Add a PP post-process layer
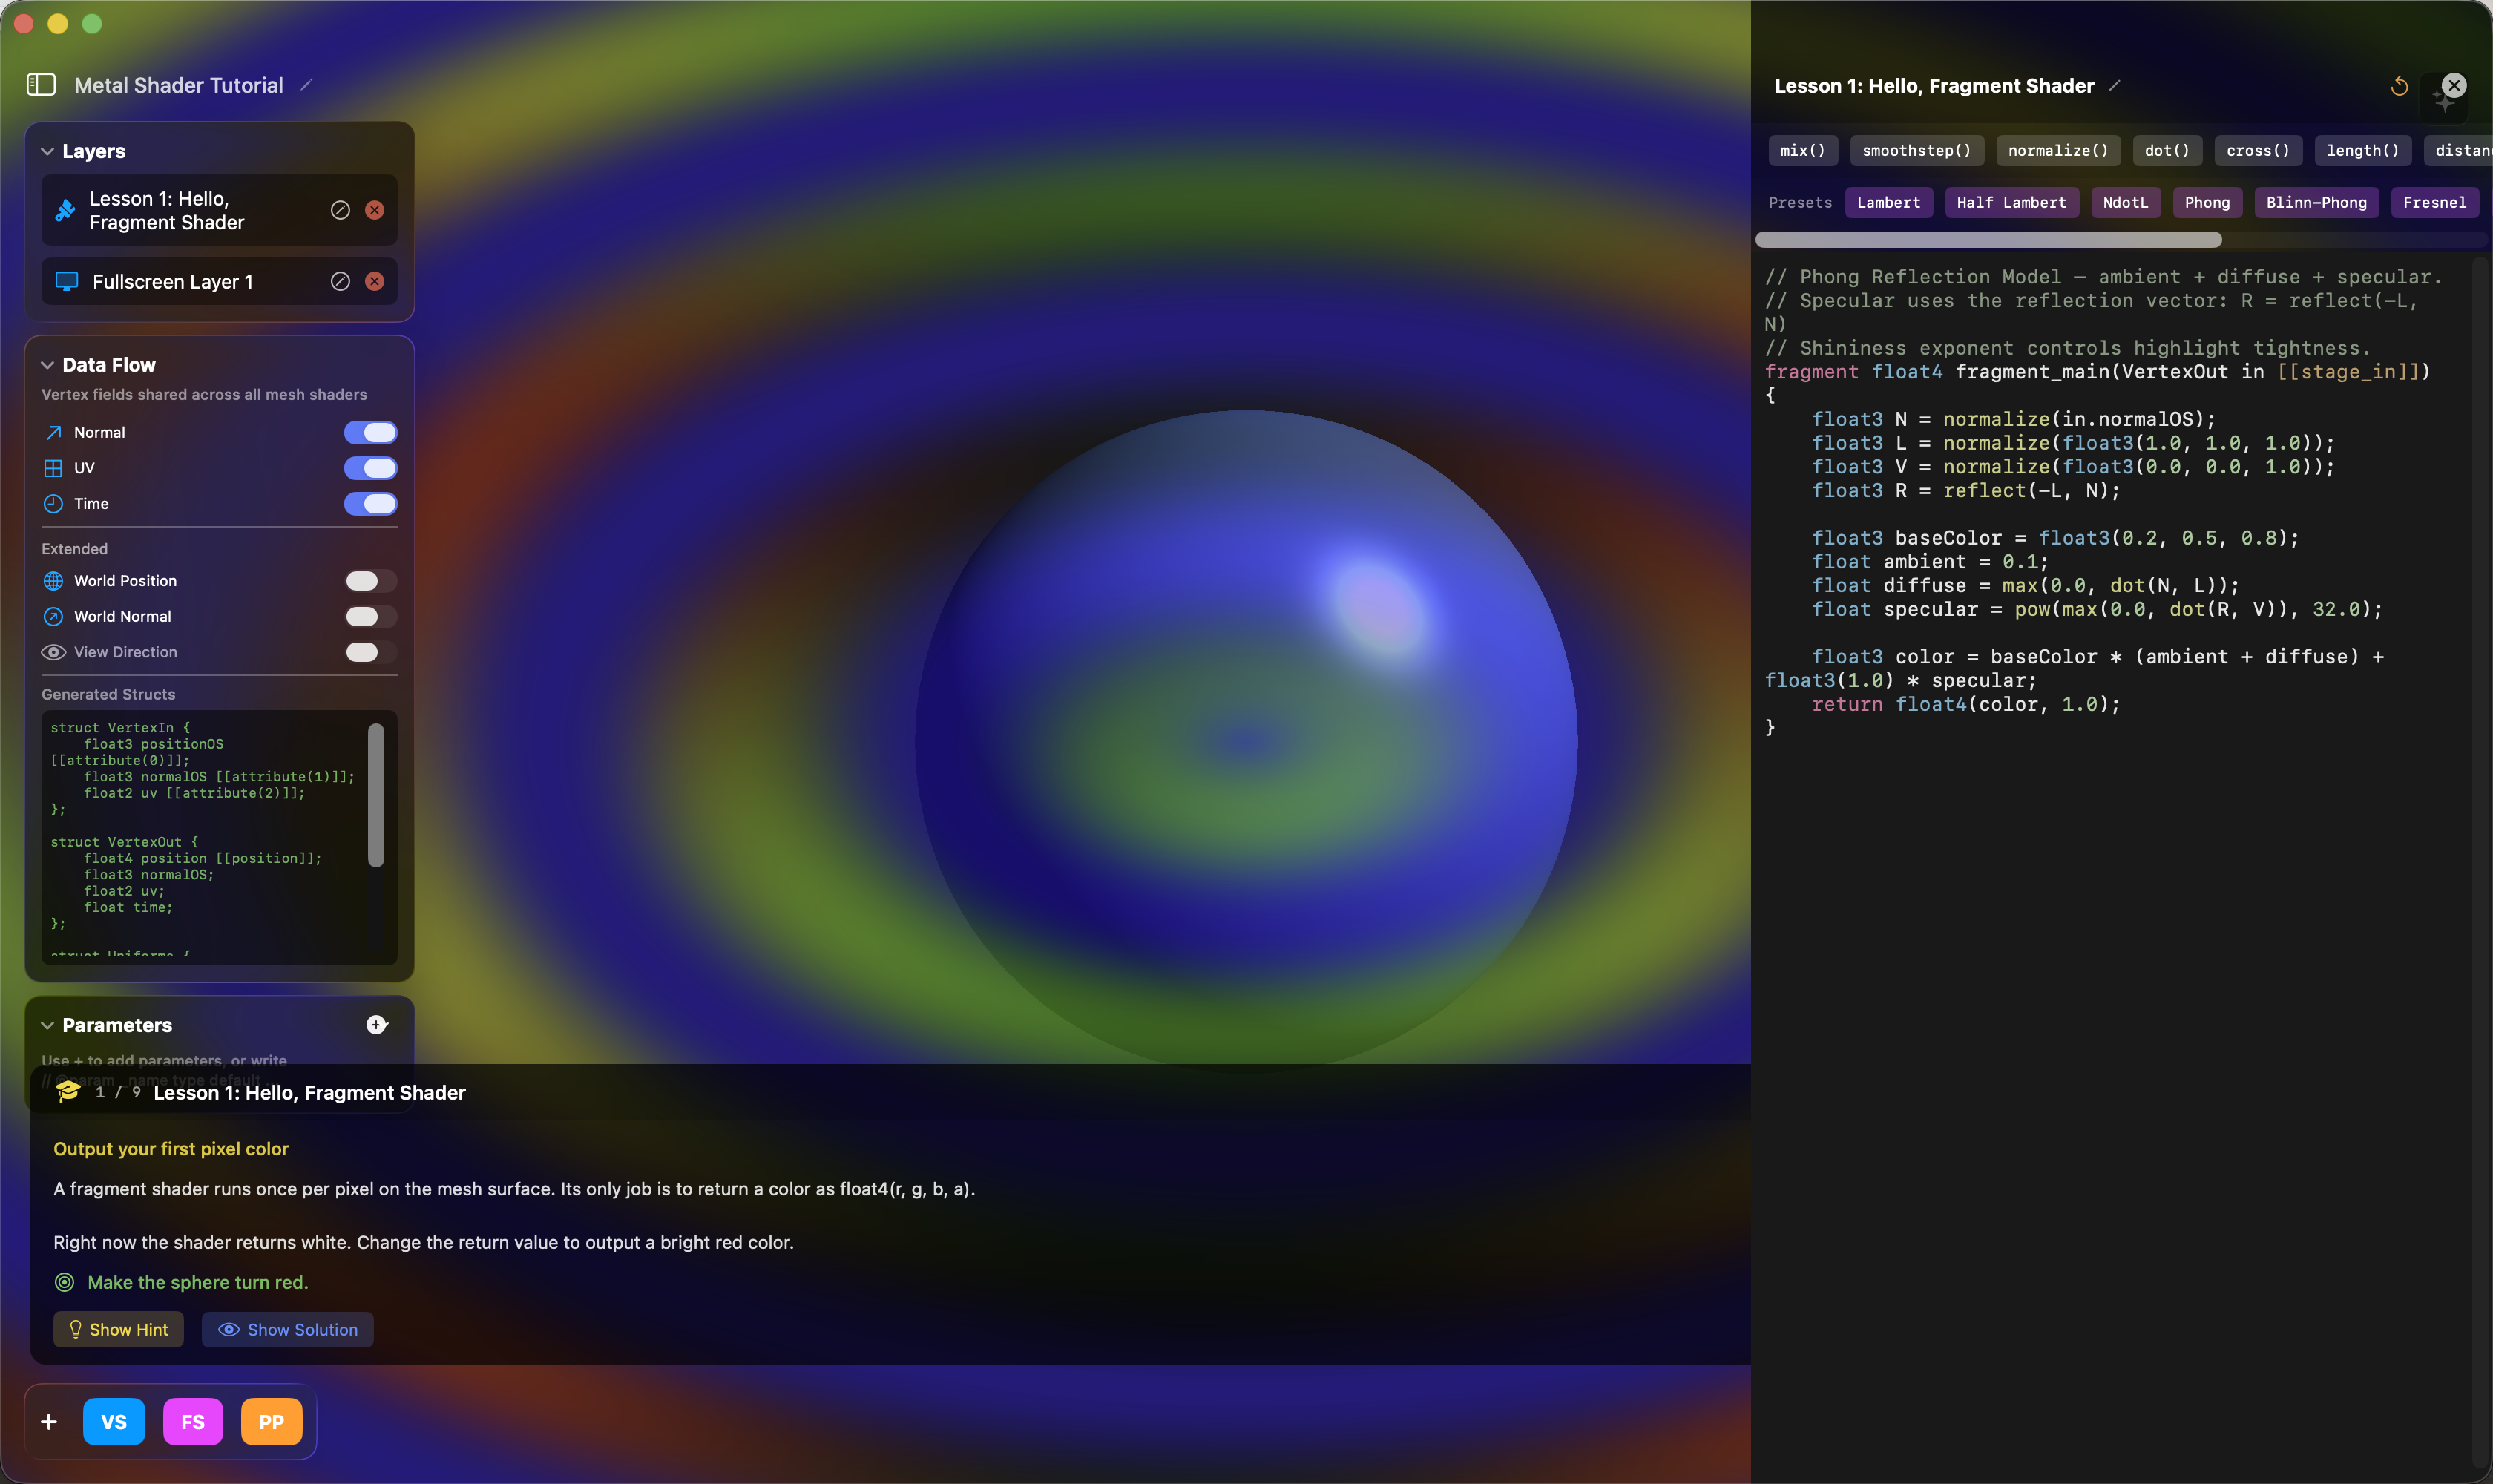This screenshot has height=1484, width=2493. 271,1422
